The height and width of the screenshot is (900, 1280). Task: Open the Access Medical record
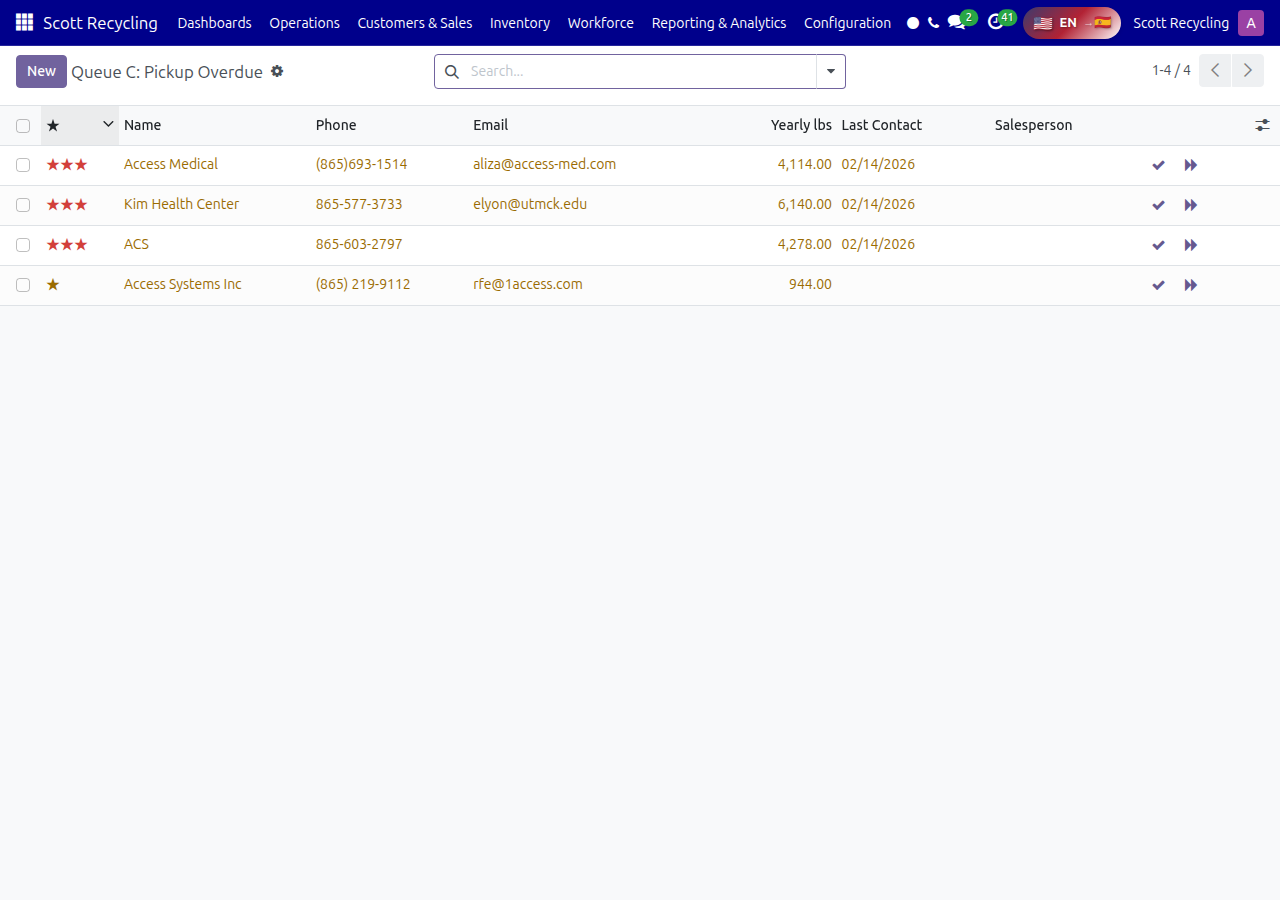tap(171, 164)
